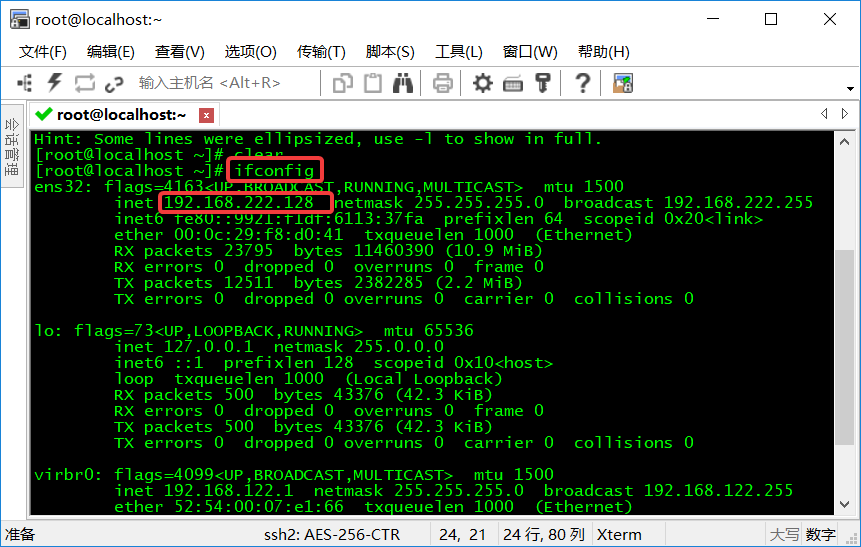Screen dimensions: 861x547
Task: Open the 传输(T) menu
Action: 321,52
